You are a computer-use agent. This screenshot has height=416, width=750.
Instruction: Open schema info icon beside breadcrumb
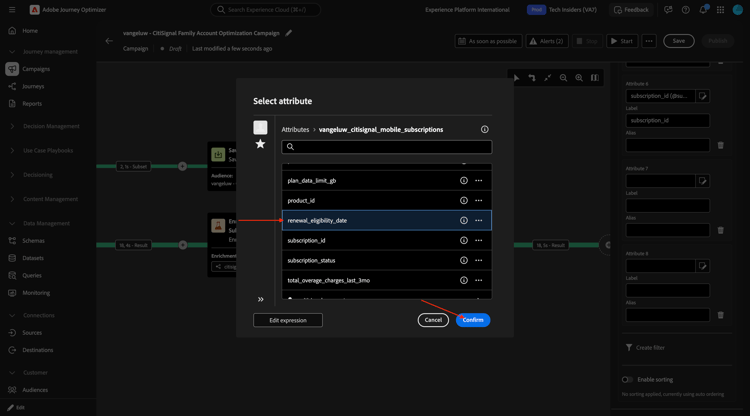pyautogui.click(x=485, y=130)
